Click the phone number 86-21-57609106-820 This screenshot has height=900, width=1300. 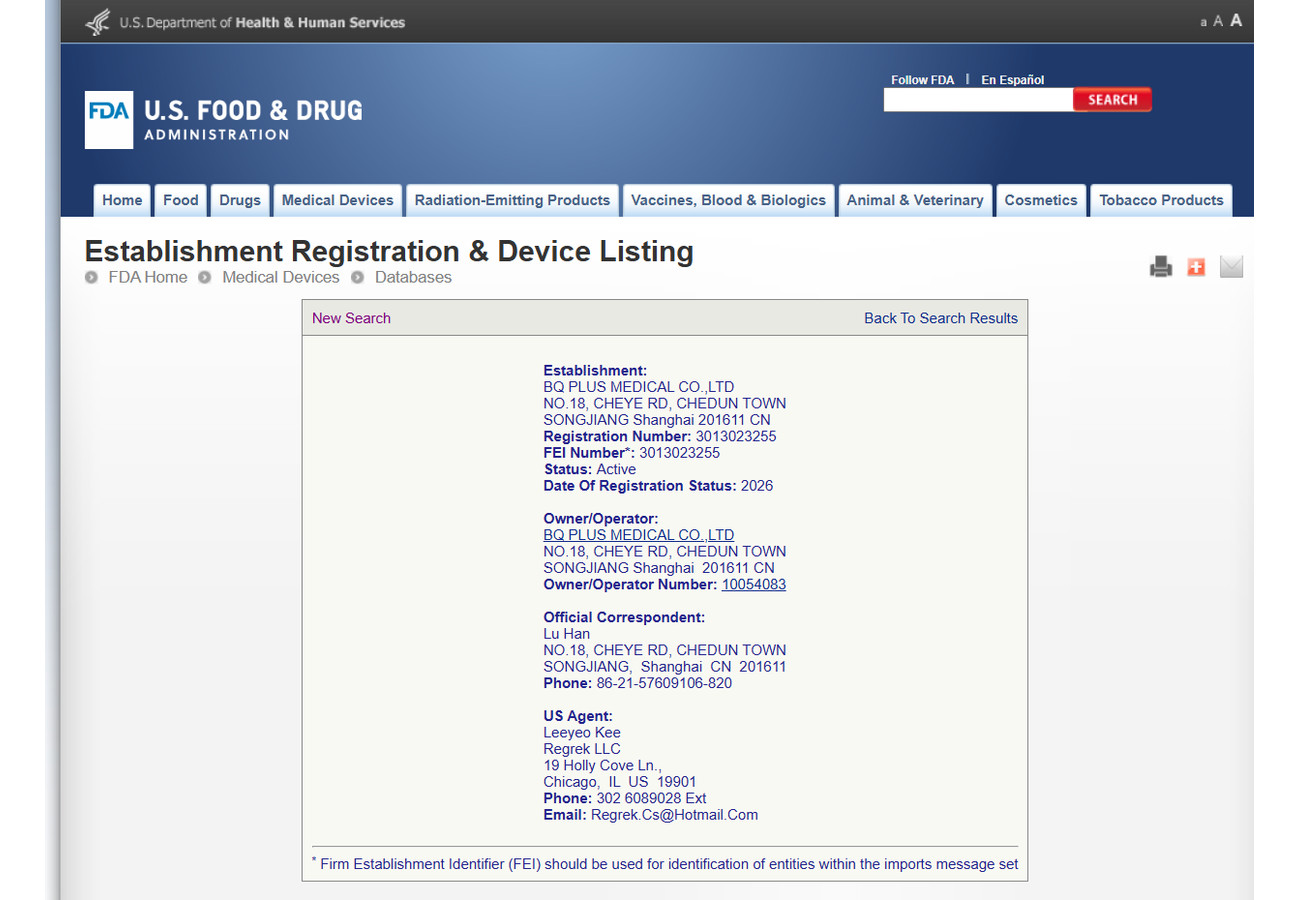[x=664, y=683]
